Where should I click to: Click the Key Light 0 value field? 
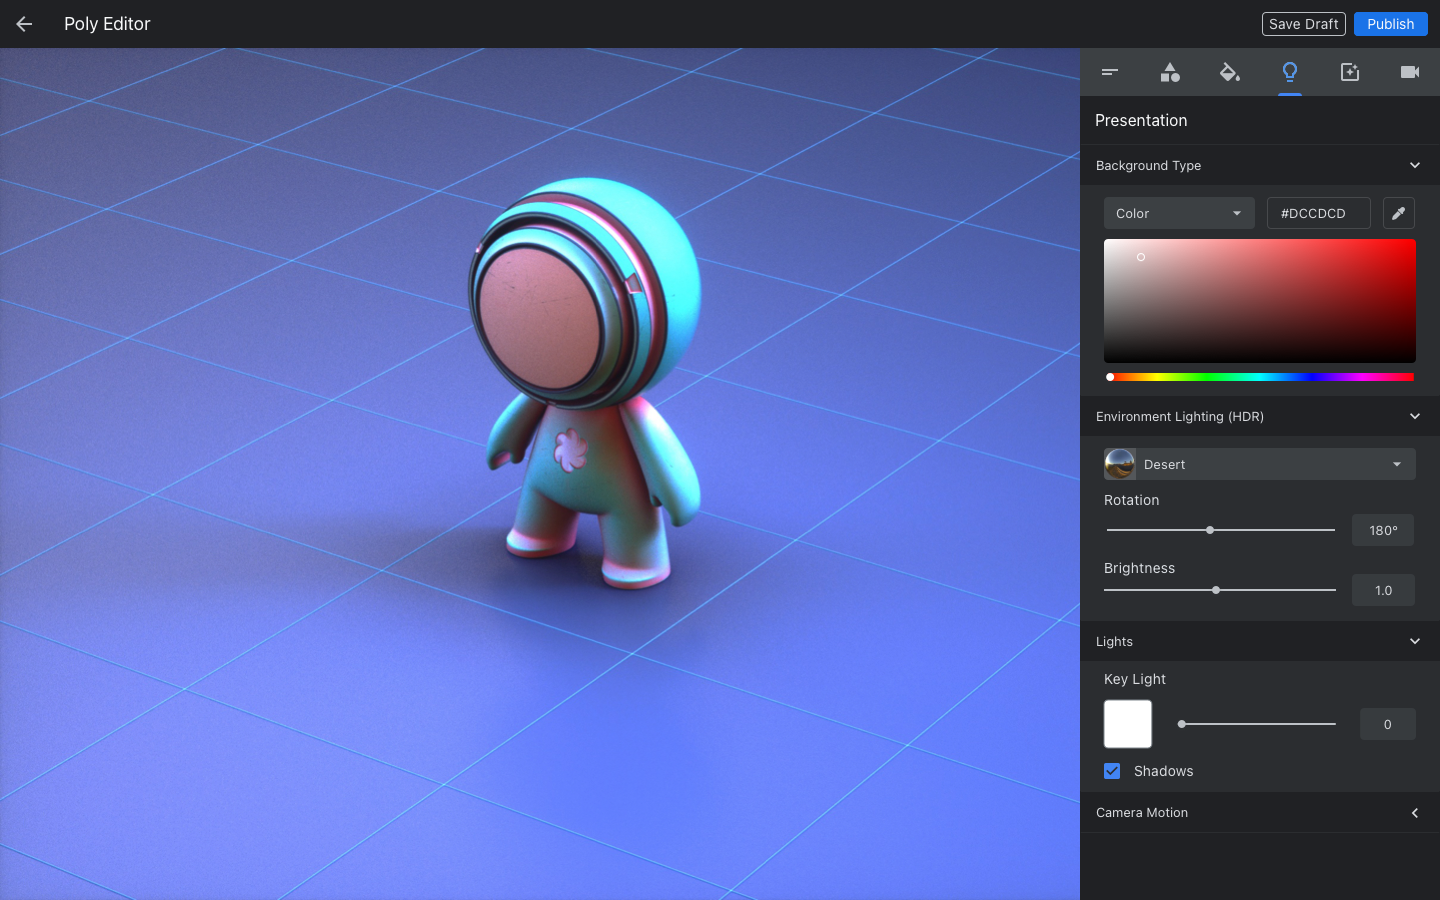(x=1387, y=724)
